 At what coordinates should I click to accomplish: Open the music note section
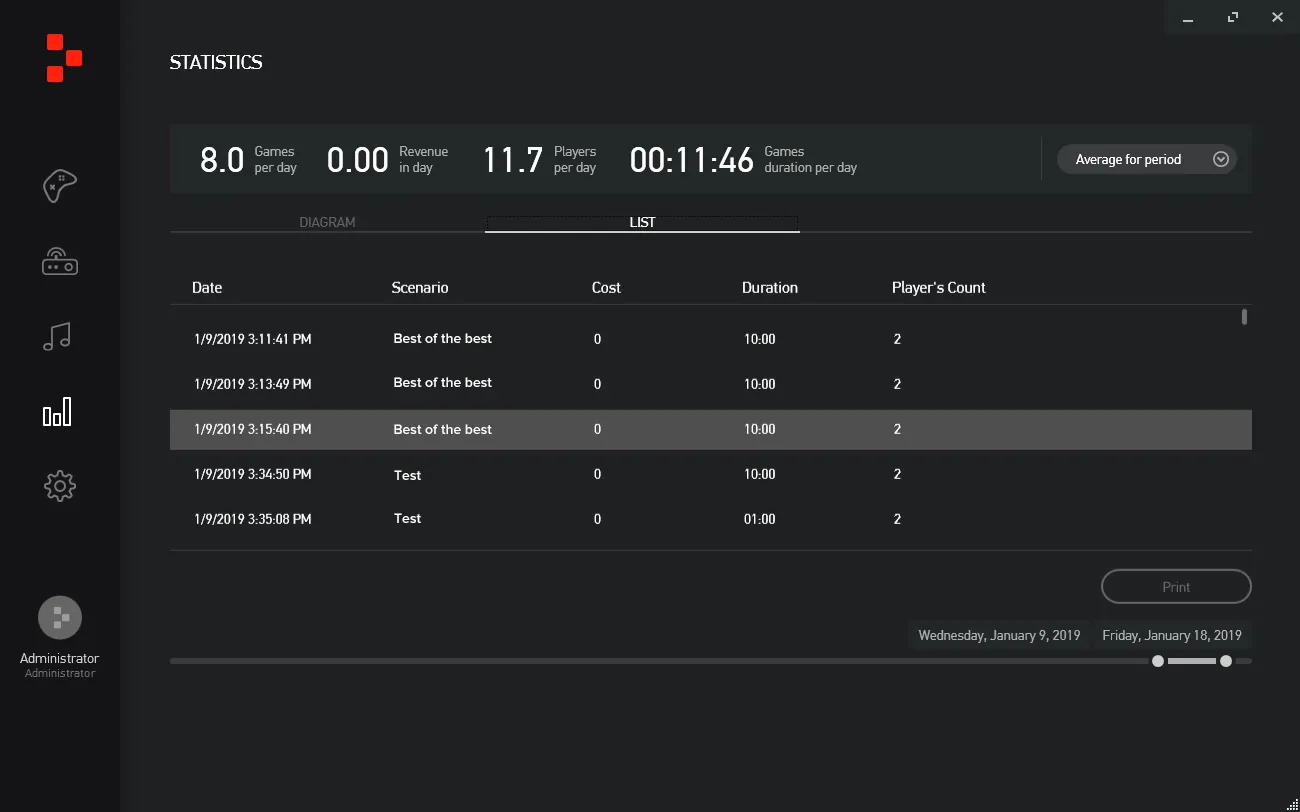tap(58, 337)
